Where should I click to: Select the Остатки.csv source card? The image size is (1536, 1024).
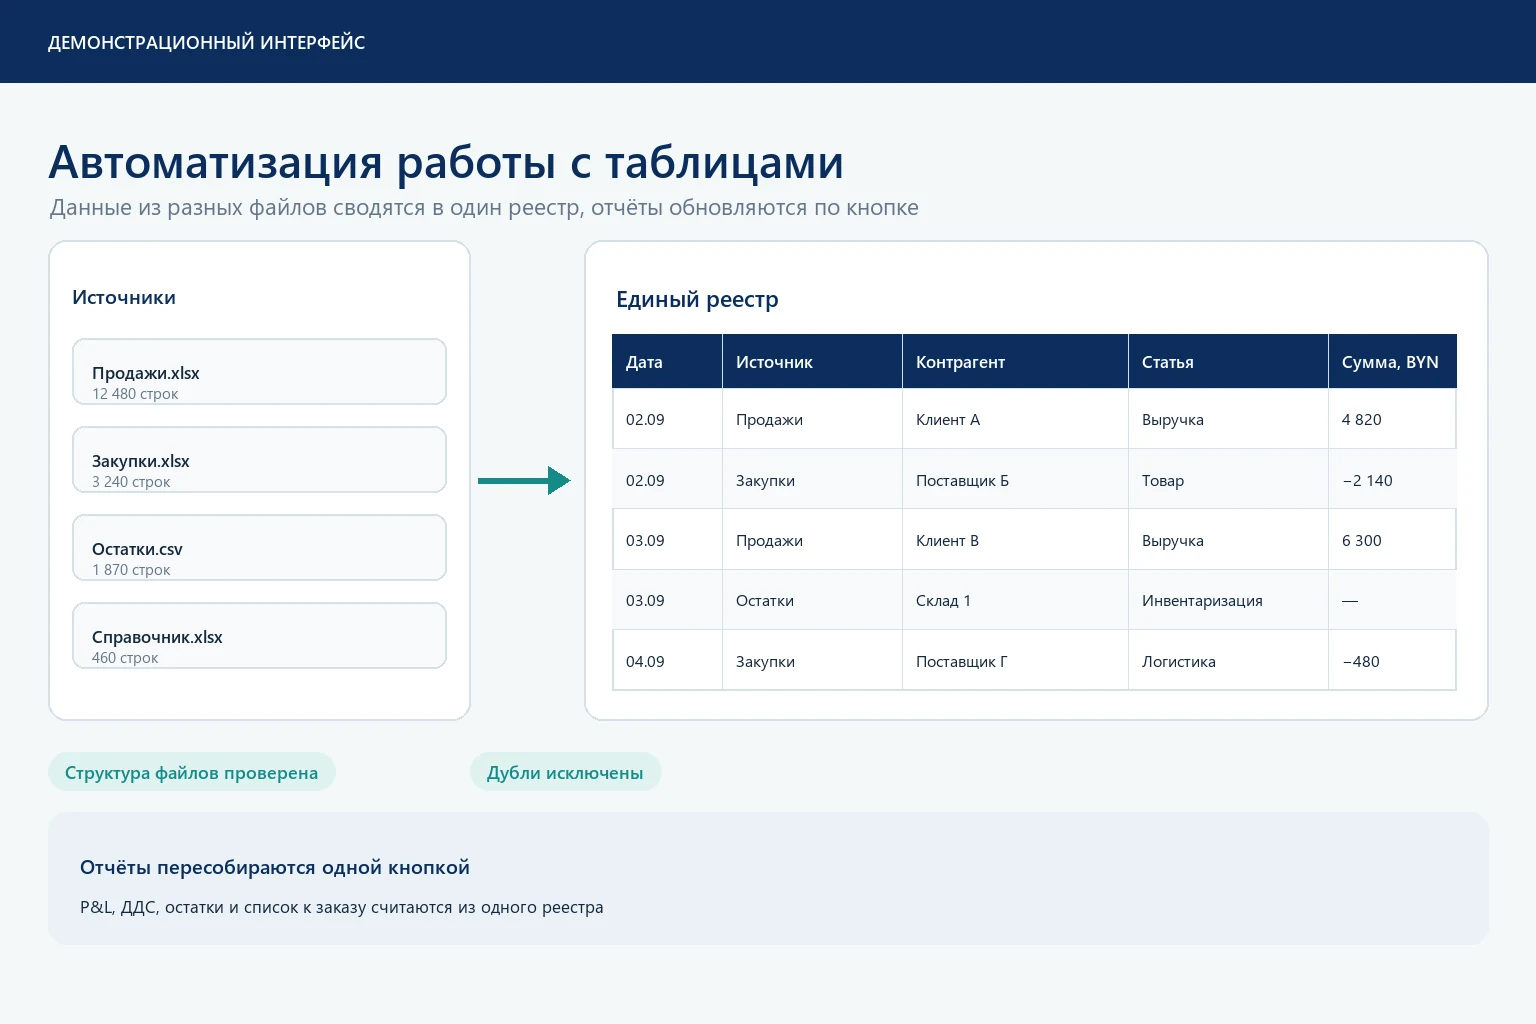259,547
